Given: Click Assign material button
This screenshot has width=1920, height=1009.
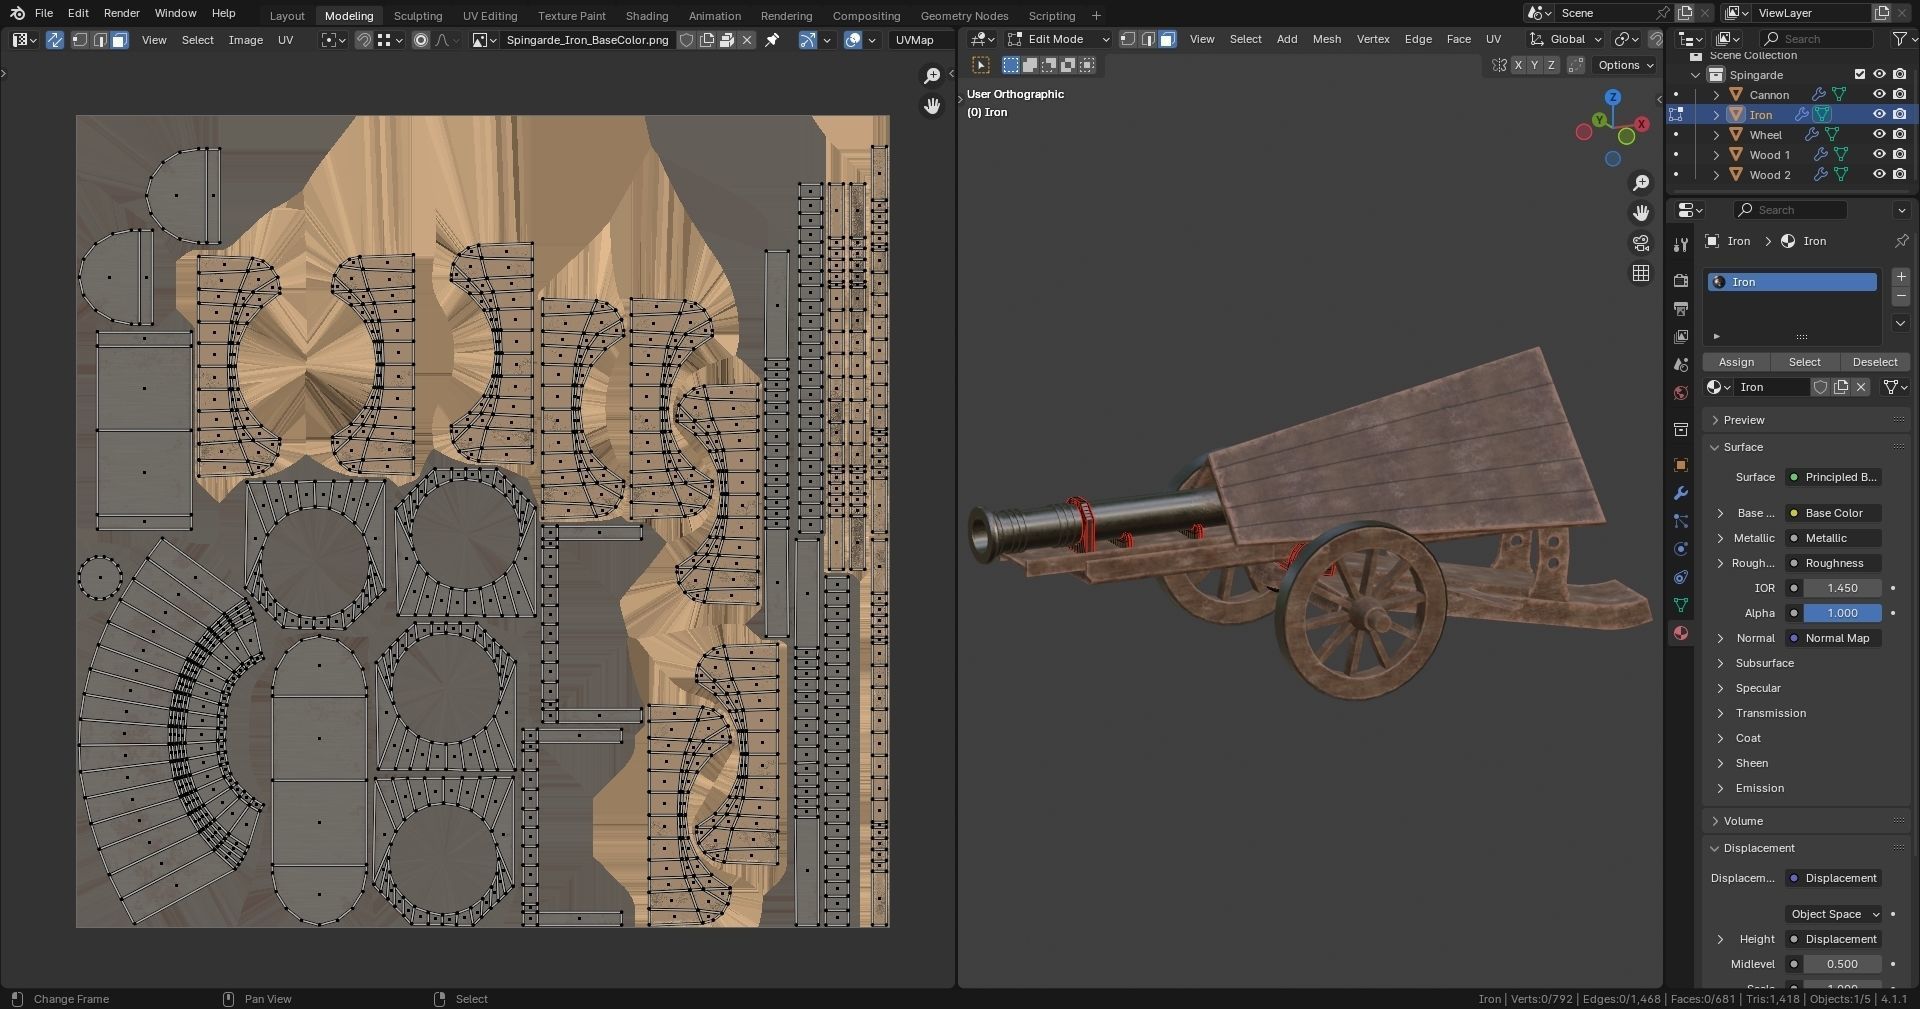Looking at the screenshot, I should tap(1736, 362).
